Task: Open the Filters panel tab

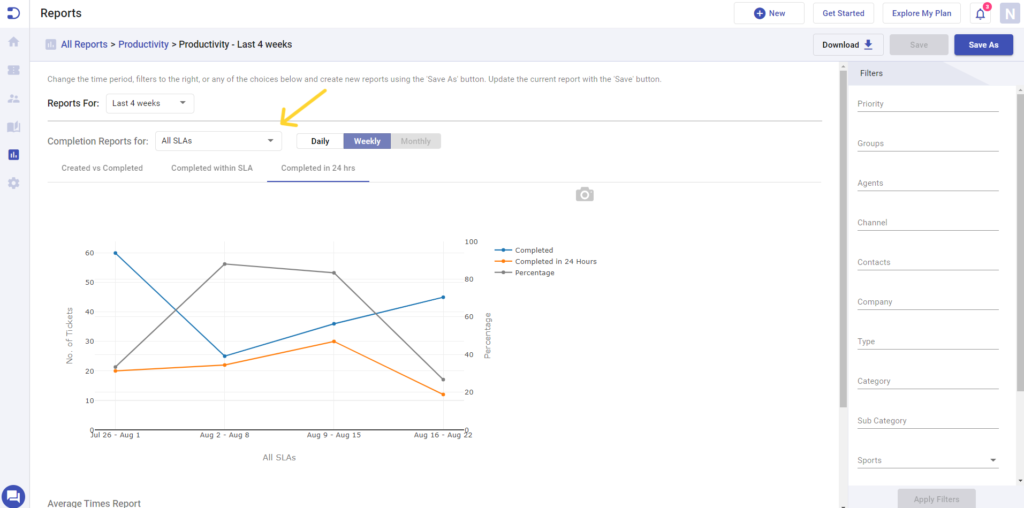Action: pyautogui.click(x=871, y=73)
